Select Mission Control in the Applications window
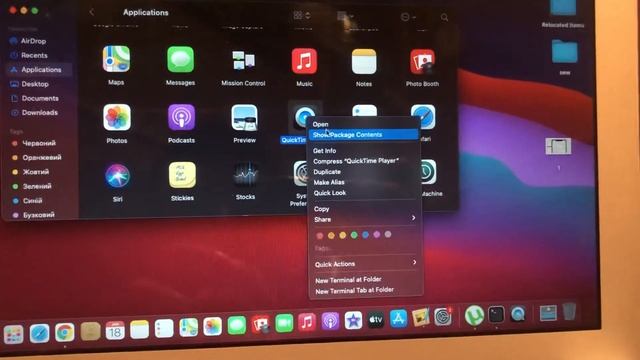Image resolution: width=640 pixels, height=360 pixels. tap(244, 60)
